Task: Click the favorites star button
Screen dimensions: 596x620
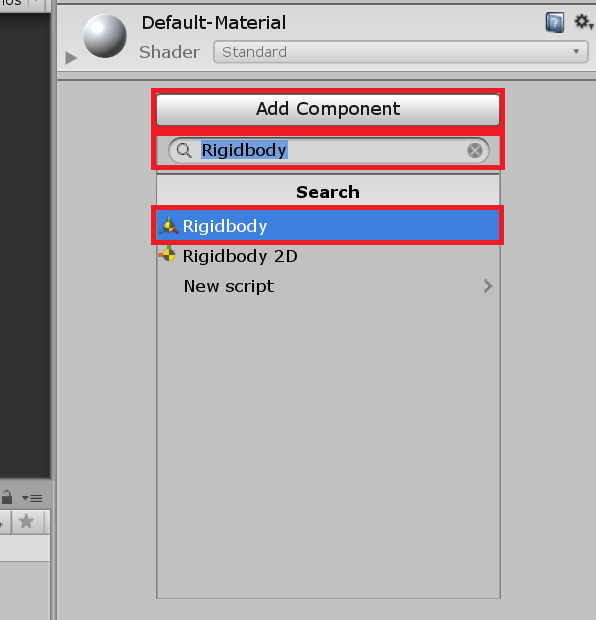Action: pyautogui.click(x=26, y=522)
